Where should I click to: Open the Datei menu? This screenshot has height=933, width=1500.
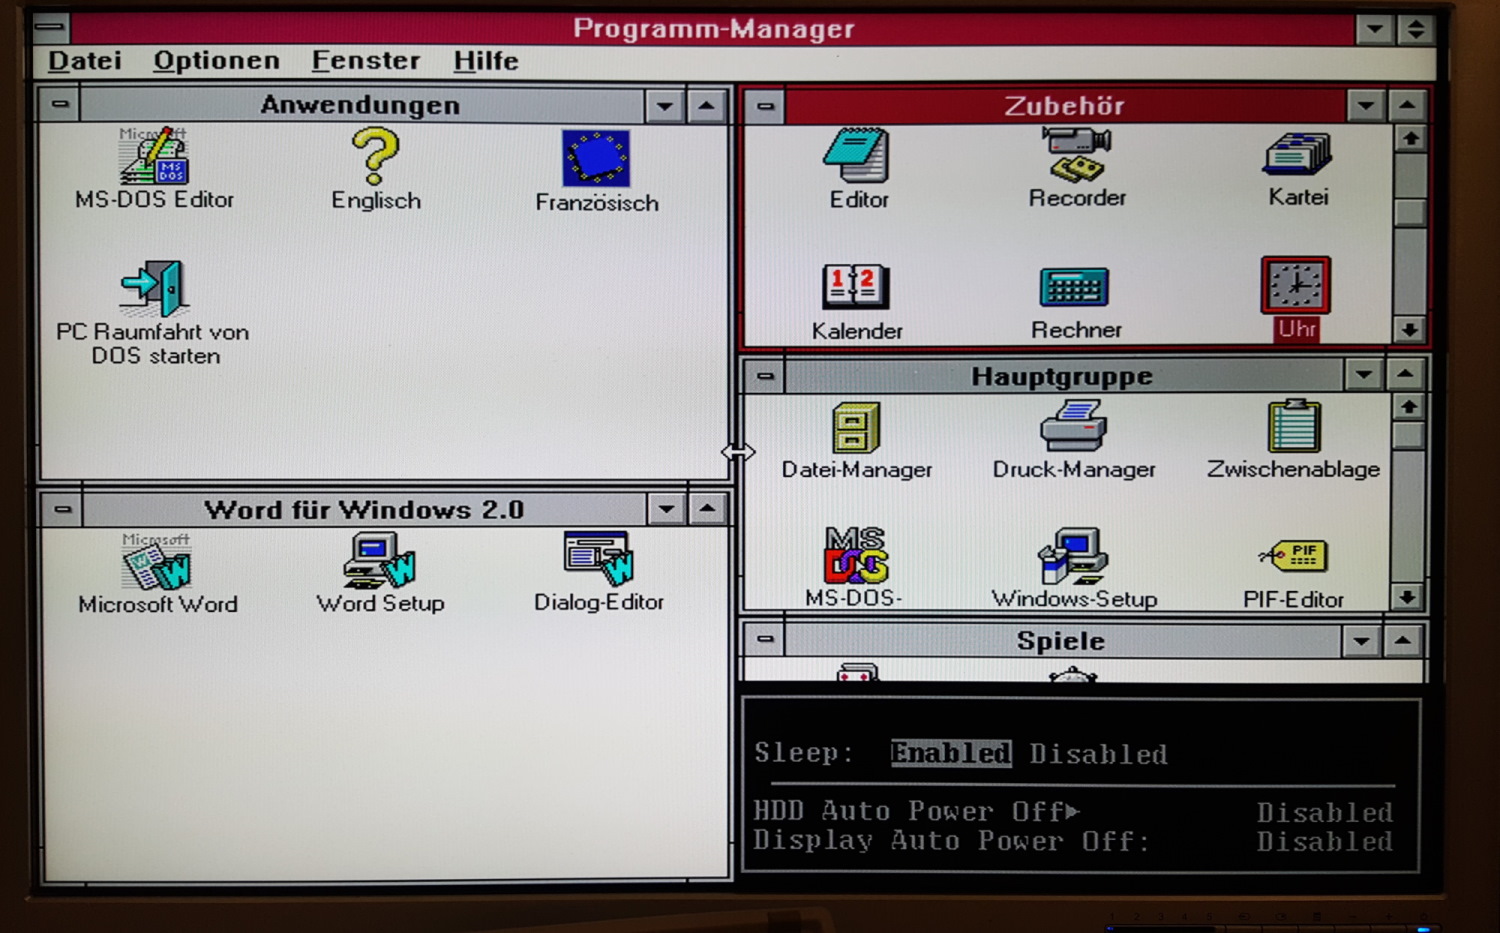click(85, 61)
